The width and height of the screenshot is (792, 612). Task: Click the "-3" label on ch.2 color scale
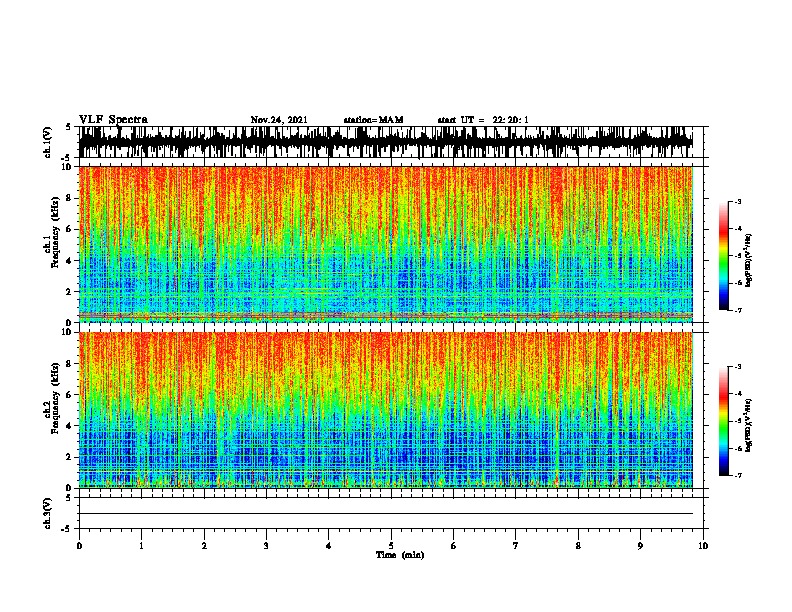point(738,367)
